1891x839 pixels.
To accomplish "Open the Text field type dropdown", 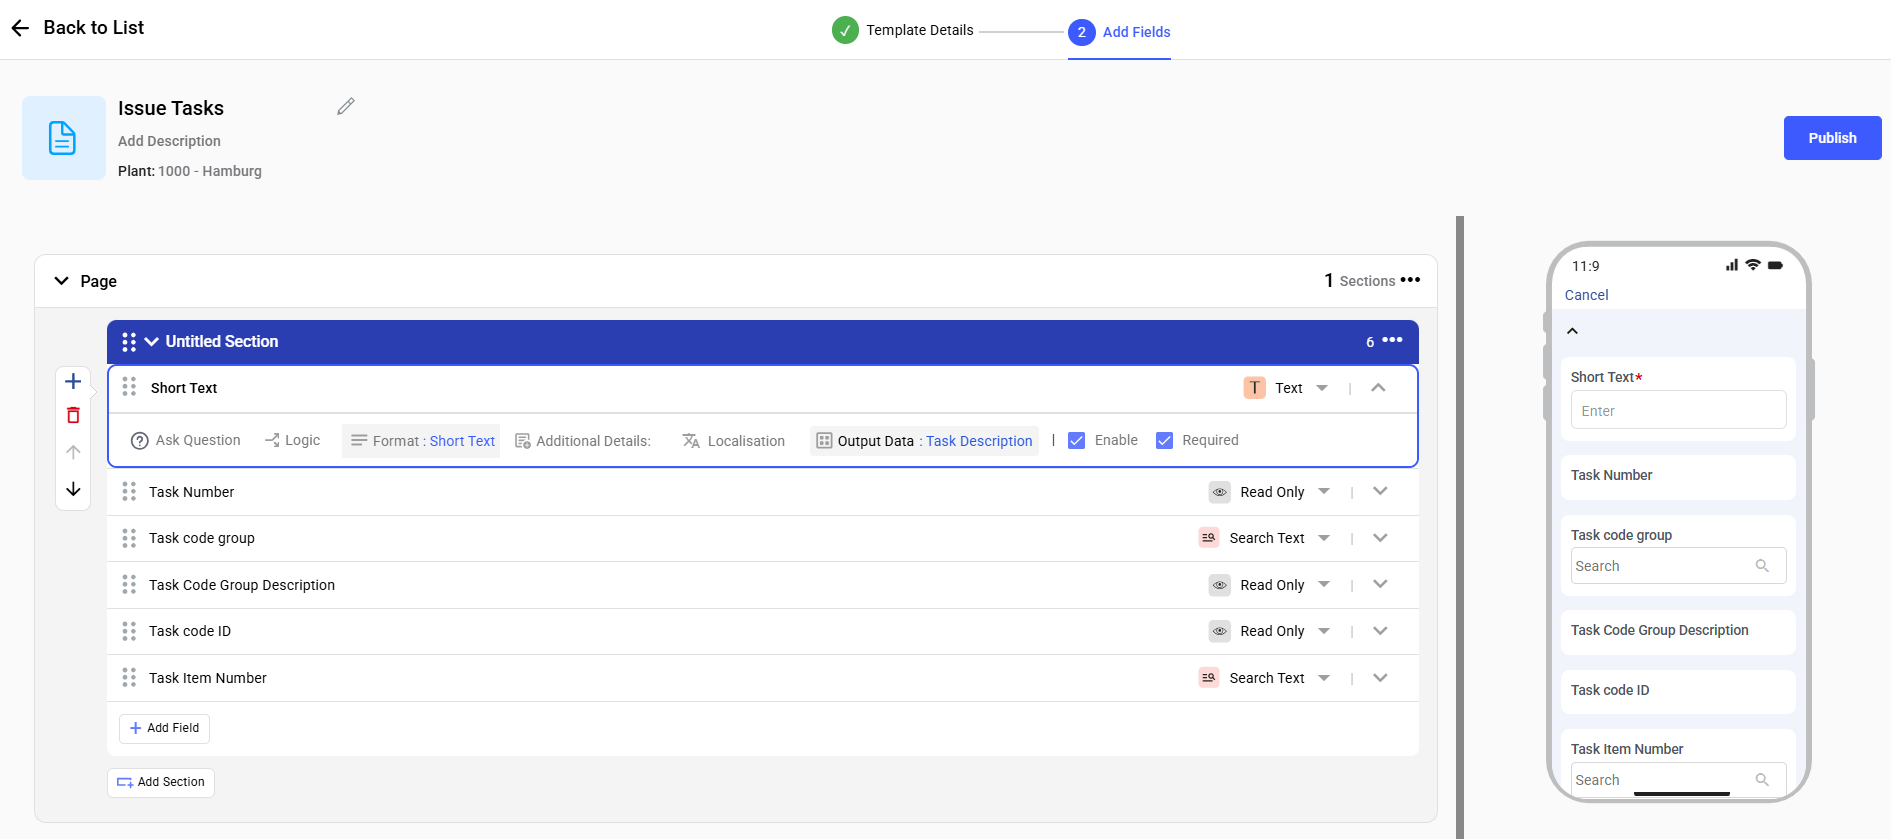I will click(x=1322, y=388).
